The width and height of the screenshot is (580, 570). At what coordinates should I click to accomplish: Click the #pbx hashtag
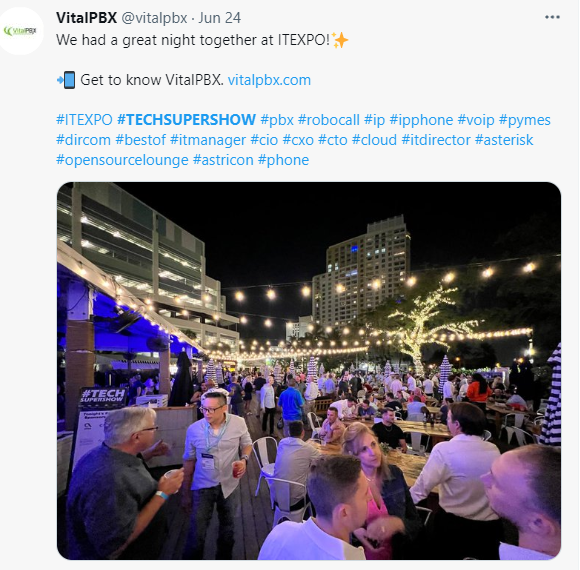[277, 120]
